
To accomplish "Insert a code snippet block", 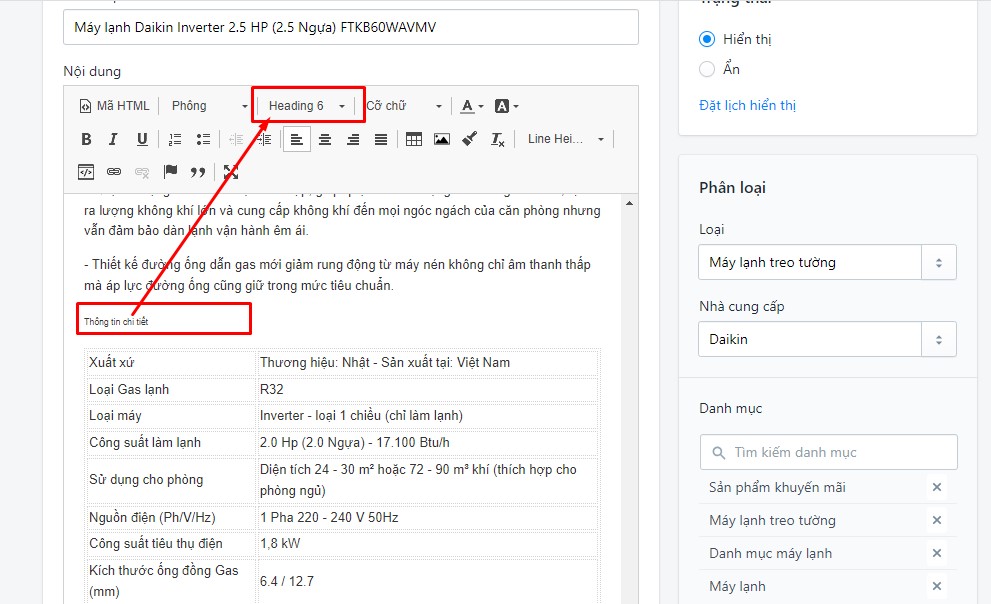I will [x=86, y=172].
